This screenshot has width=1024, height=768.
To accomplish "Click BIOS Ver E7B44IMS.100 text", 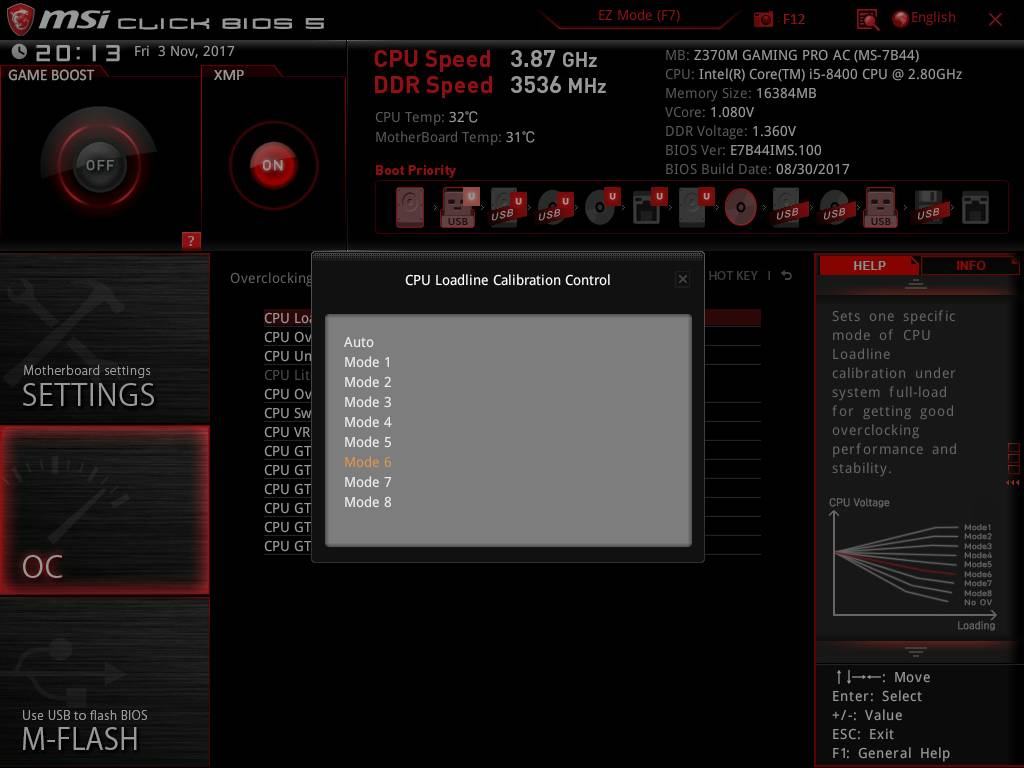I will (x=743, y=150).
